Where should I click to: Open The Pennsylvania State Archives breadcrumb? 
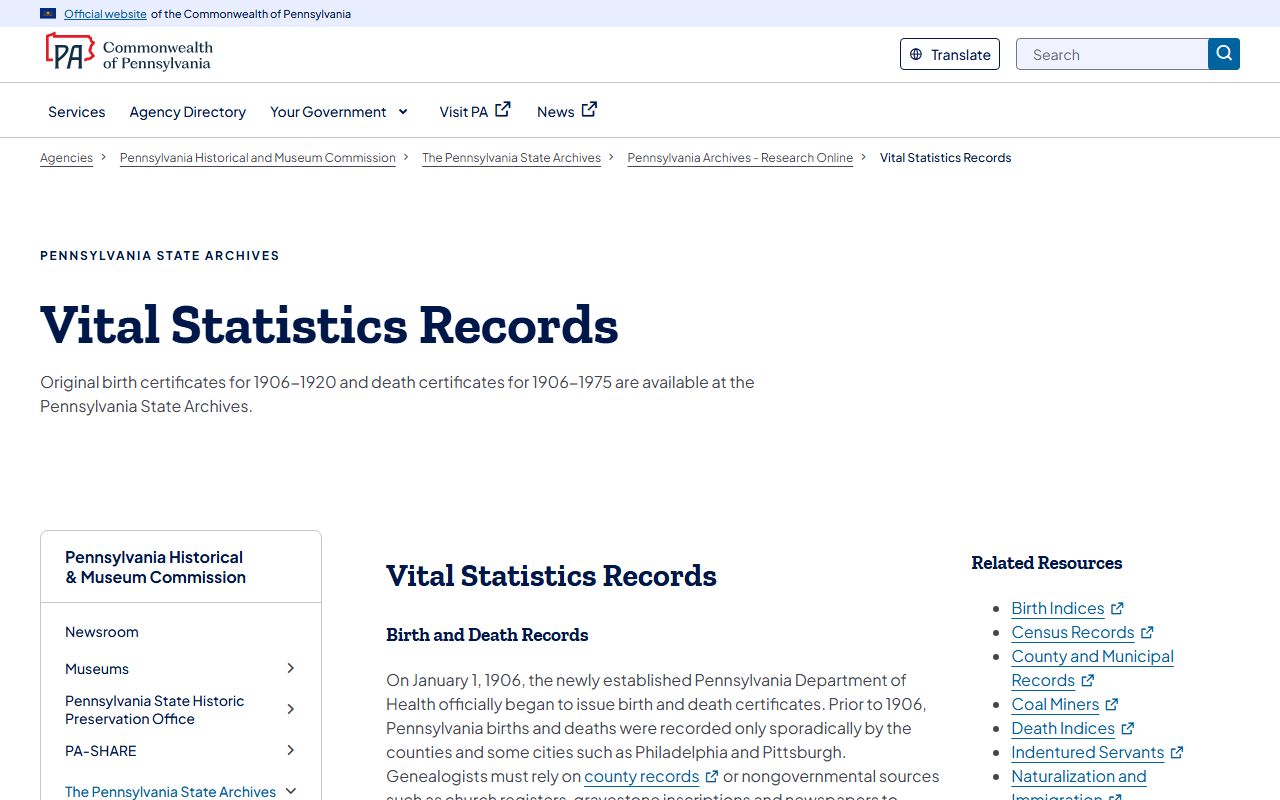pyautogui.click(x=511, y=158)
